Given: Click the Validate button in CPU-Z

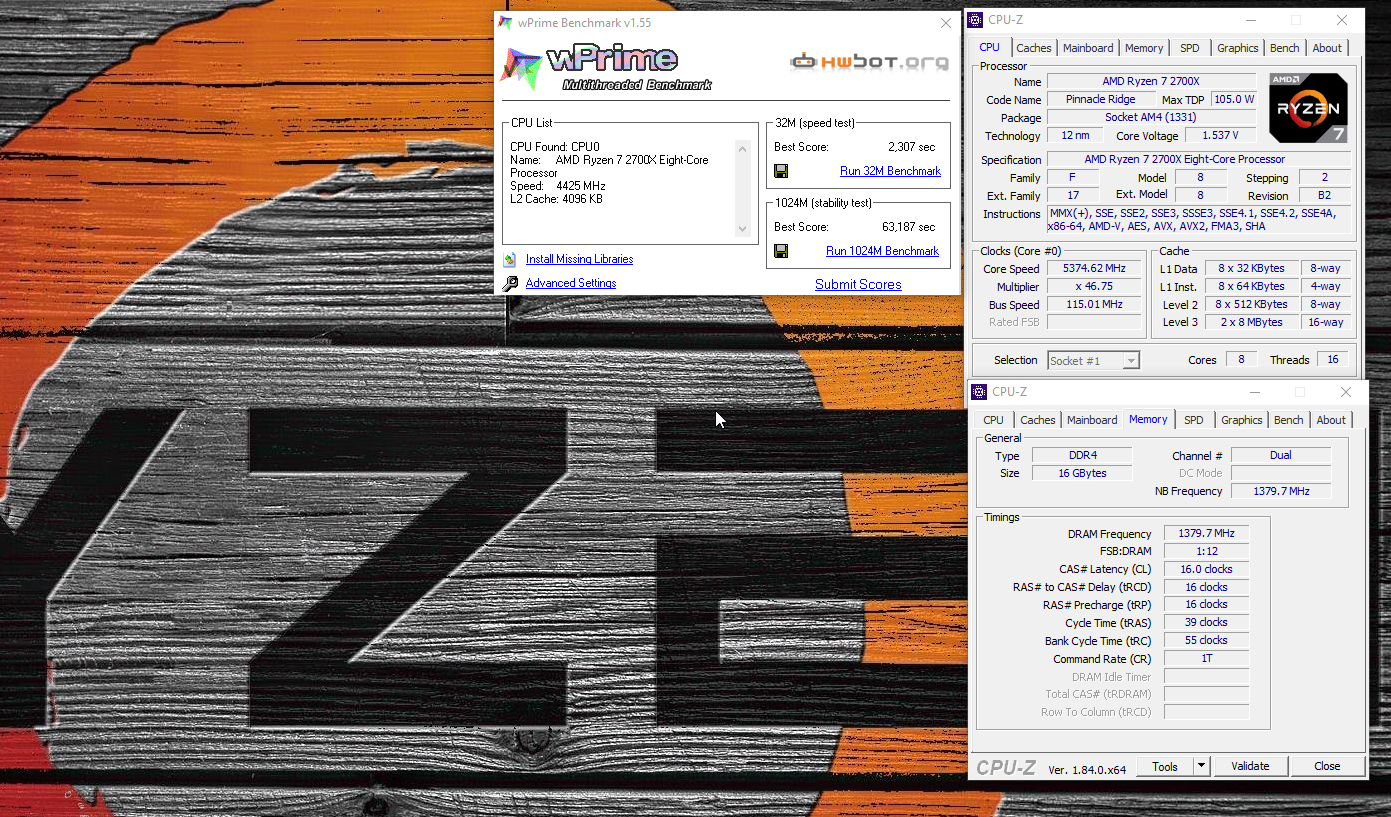Looking at the screenshot, I should pos(1250,766).
